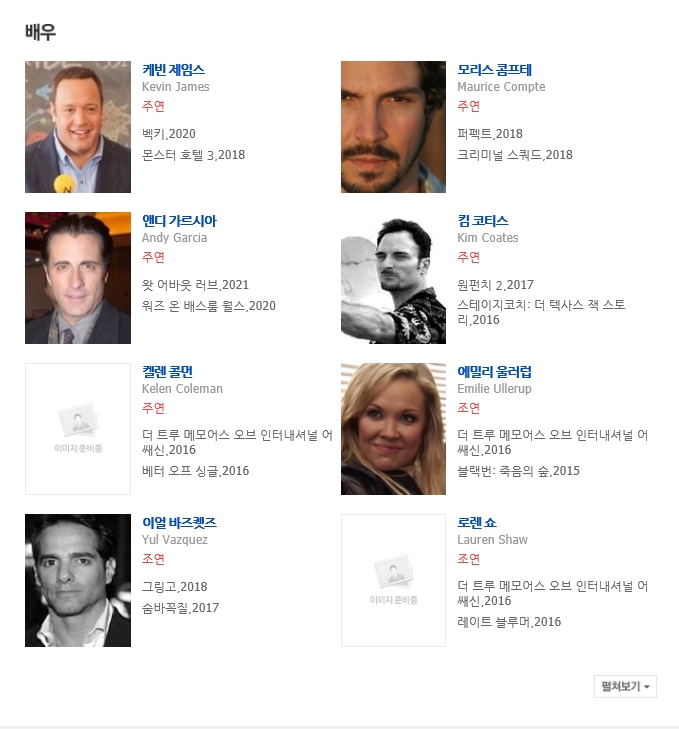Viewport: 679px width, 729px height.
Task: Open 로렌 쇼 name link
Action: [x=477, y=523]
